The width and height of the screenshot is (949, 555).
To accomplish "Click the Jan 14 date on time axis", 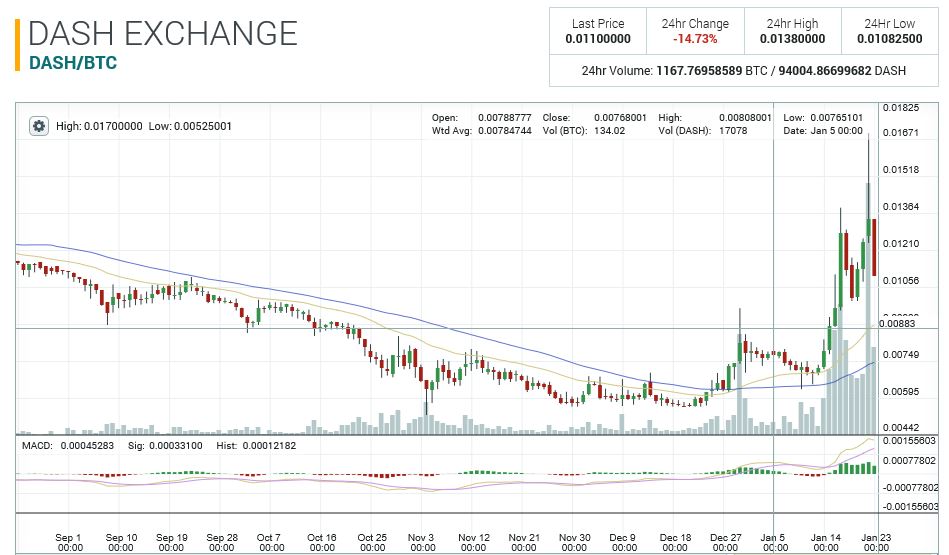I will pyautogui.click(x=826, y=542).
